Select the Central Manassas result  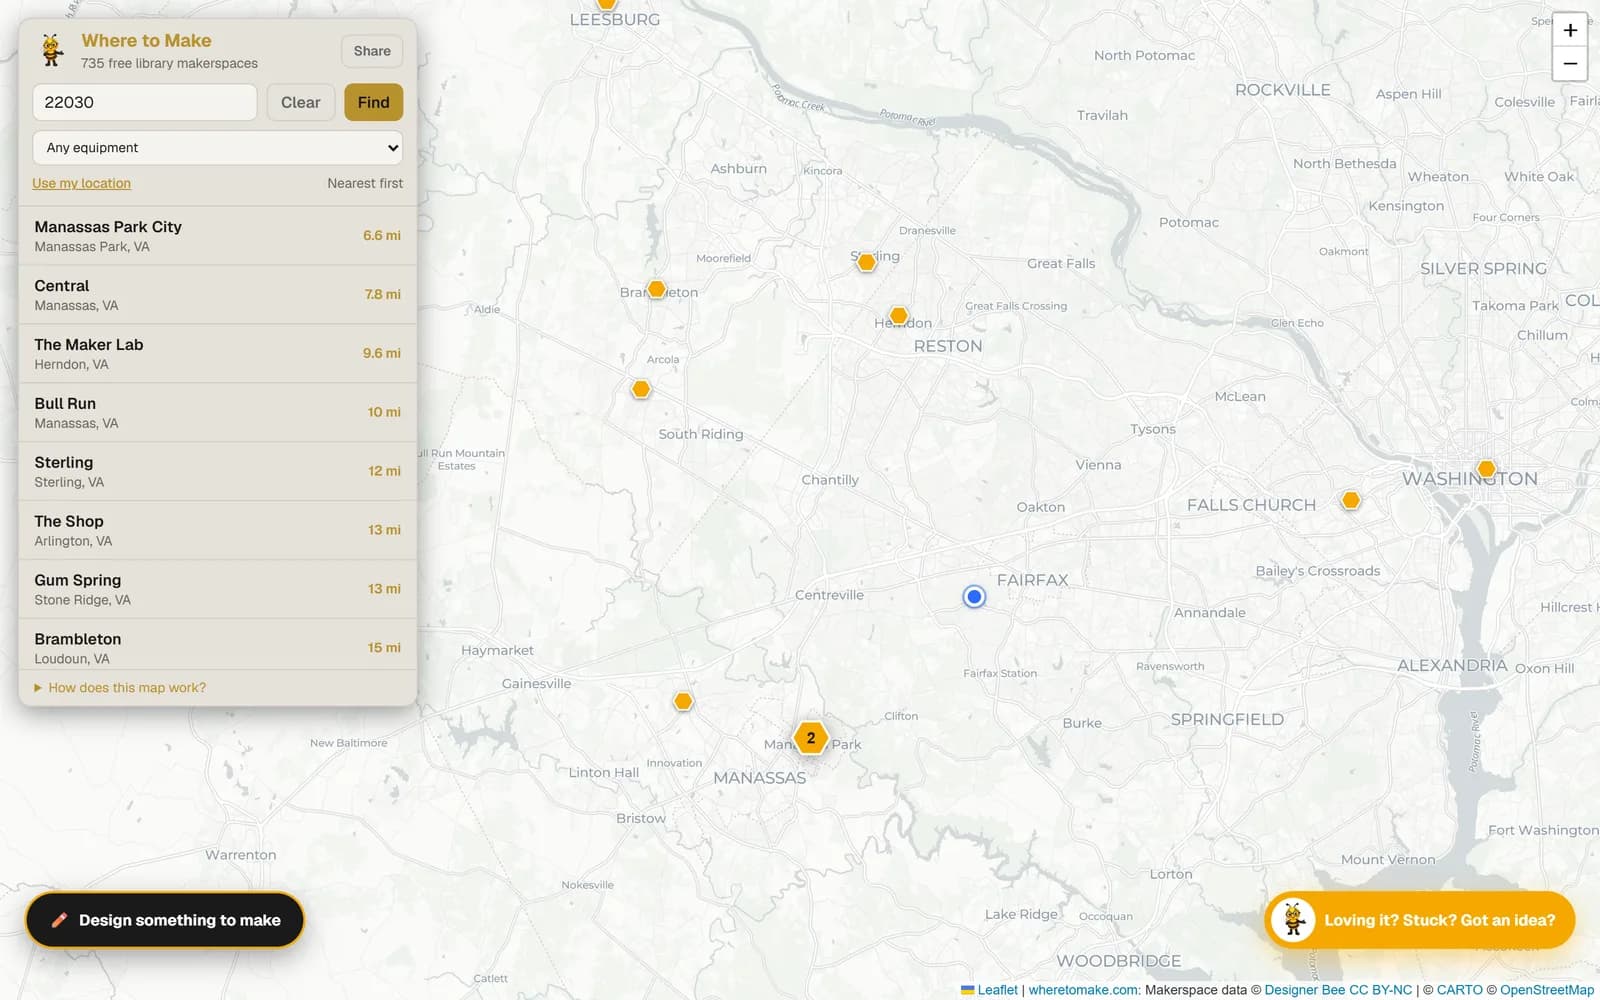218,295
